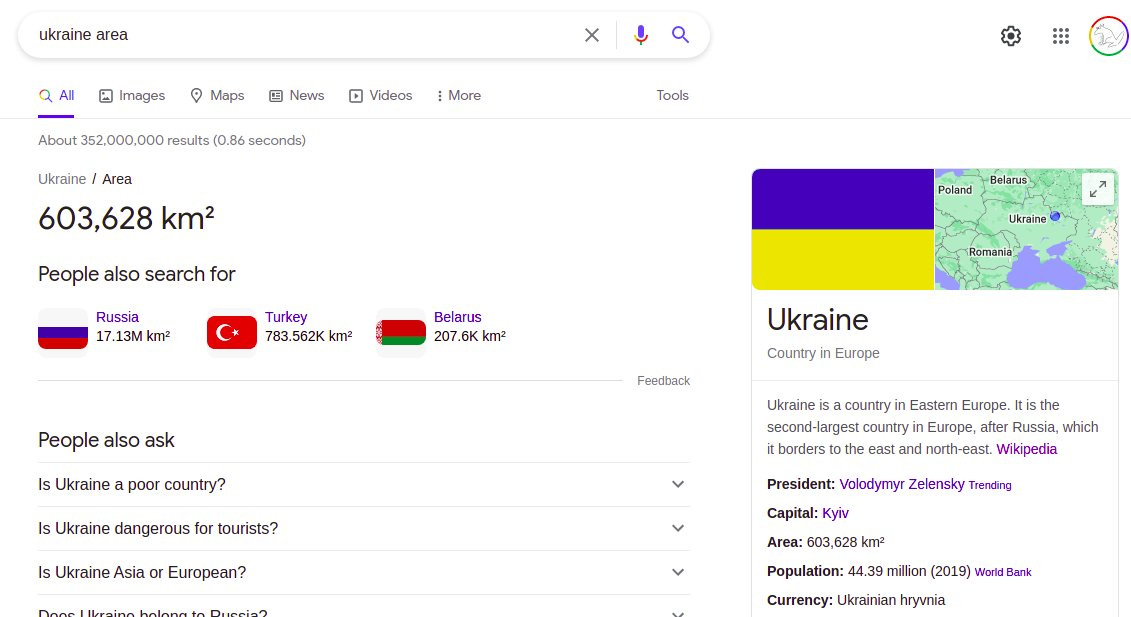Expand 'Is Ukraine Asia or European?' question
The image size is (1131, 617).
(x=364, y=572)
